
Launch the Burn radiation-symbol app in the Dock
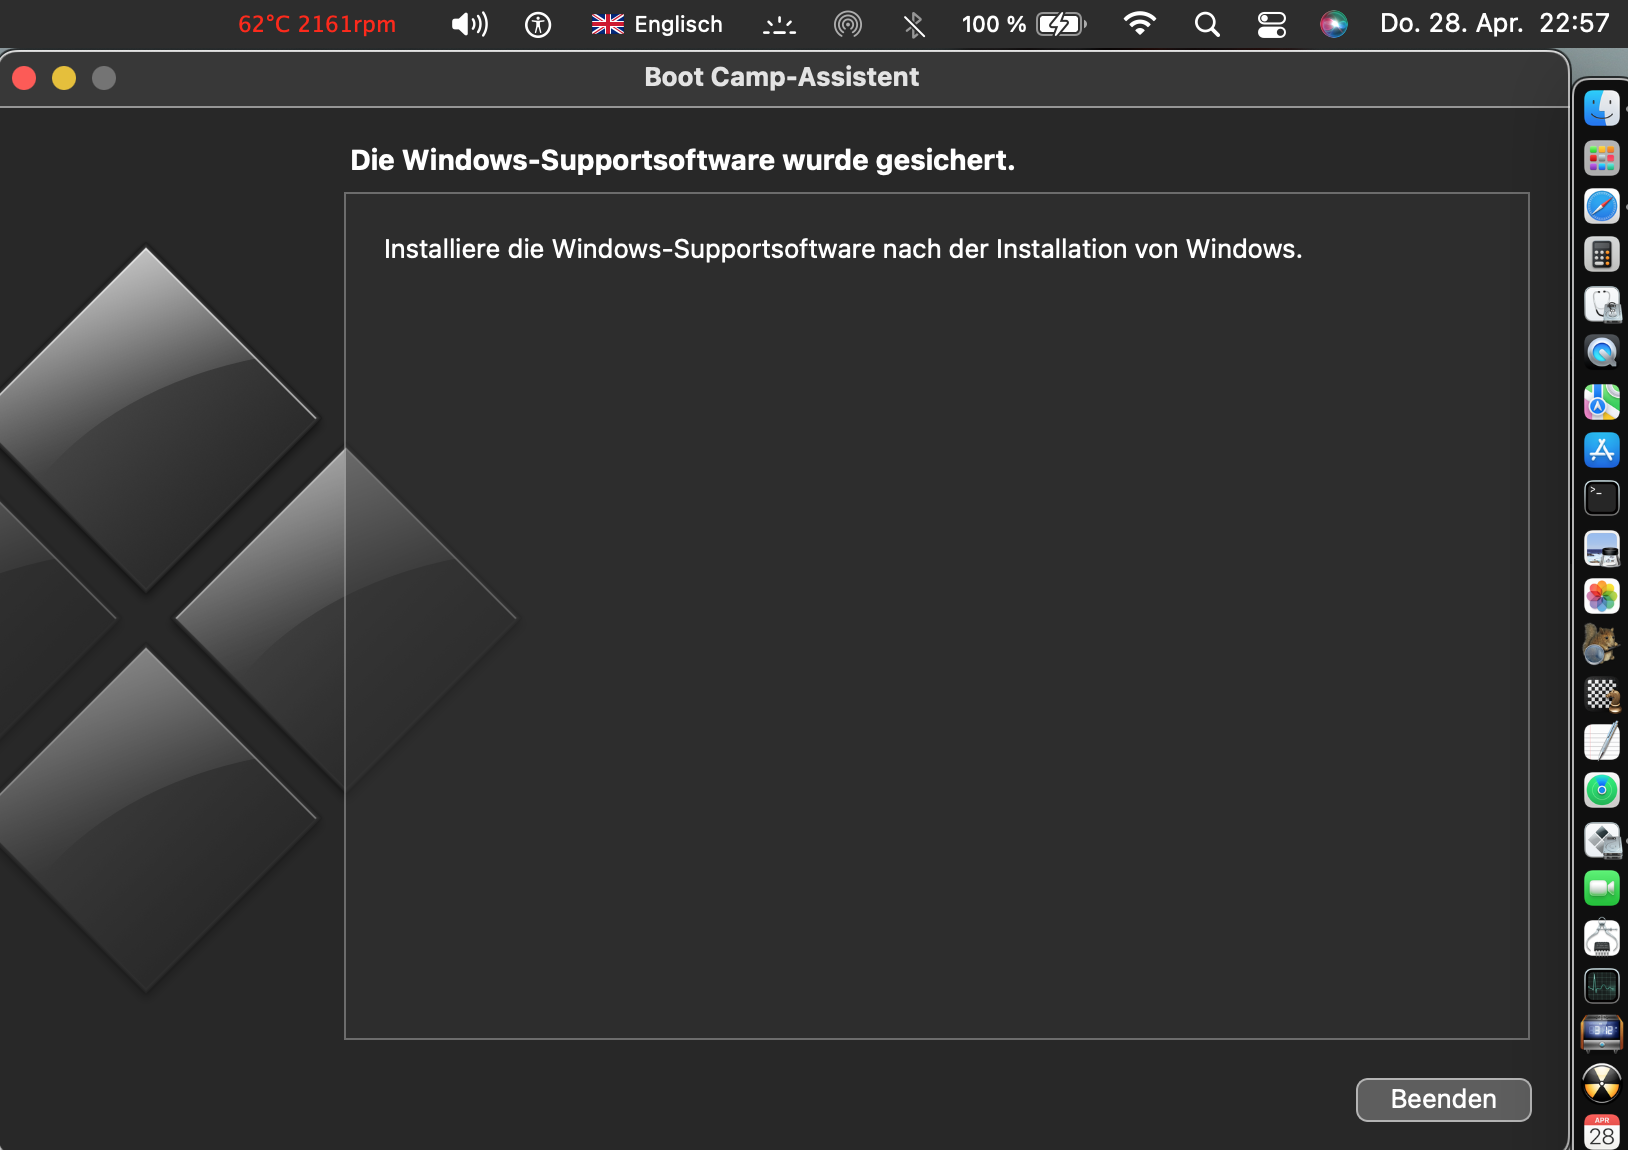pyautogui.click(x=1602, y=1083)
